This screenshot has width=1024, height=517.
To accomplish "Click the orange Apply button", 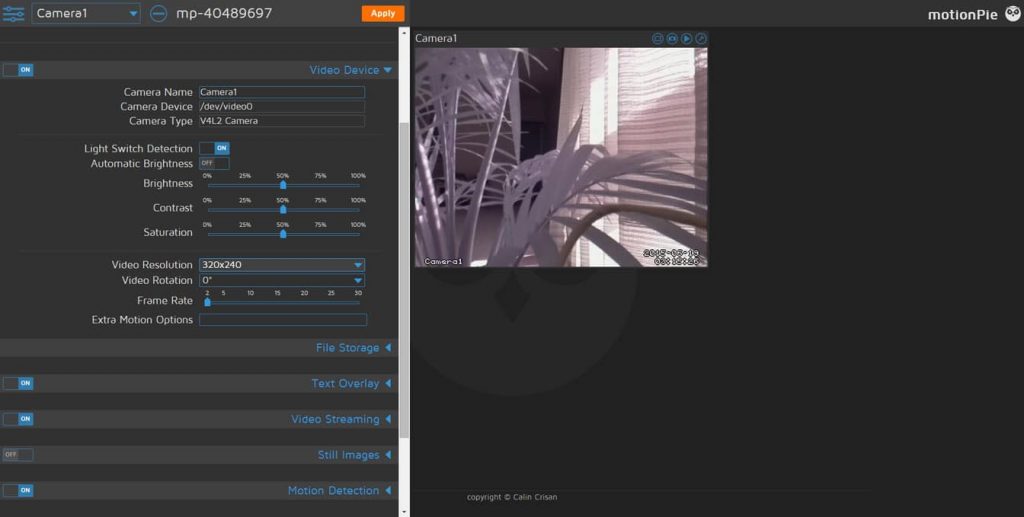I will [383, 13].
